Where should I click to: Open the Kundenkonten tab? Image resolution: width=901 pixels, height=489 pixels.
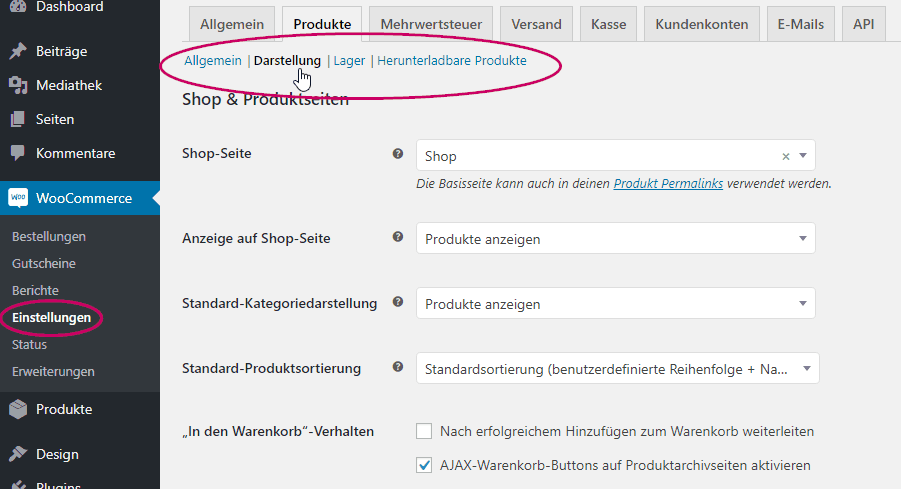click(702, 24)
